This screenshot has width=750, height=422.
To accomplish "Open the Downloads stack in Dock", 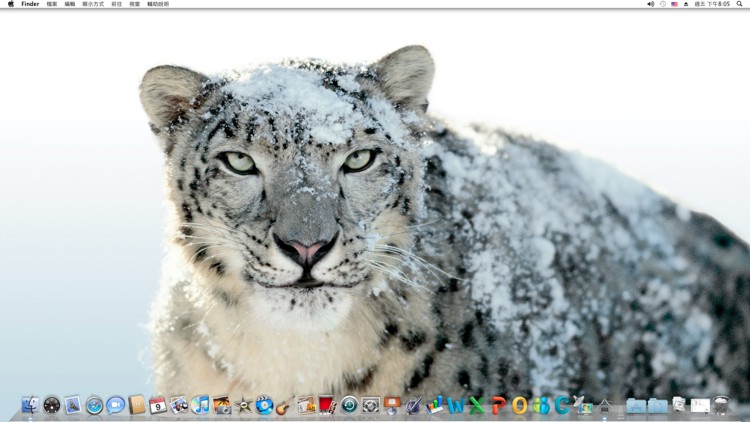I will click(x=679, y=405).
